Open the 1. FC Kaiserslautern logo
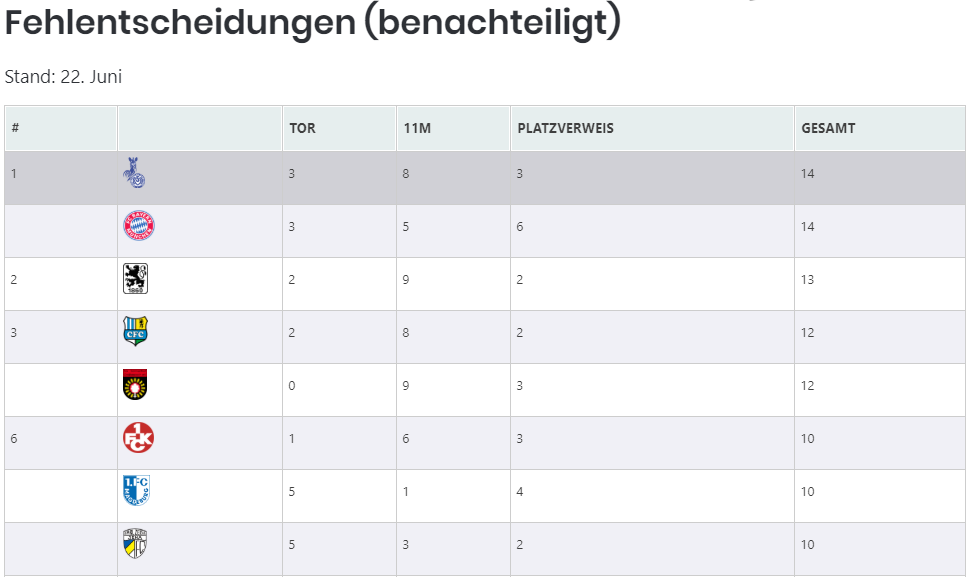Screen dimensions: 968x577 pyautogui.click(x=138, y=438)
